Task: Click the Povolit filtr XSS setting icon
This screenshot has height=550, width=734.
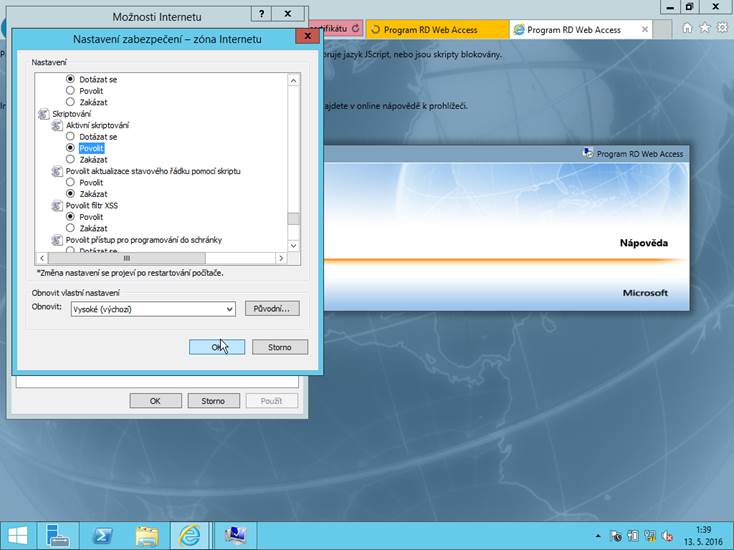Action: (57, 205)
